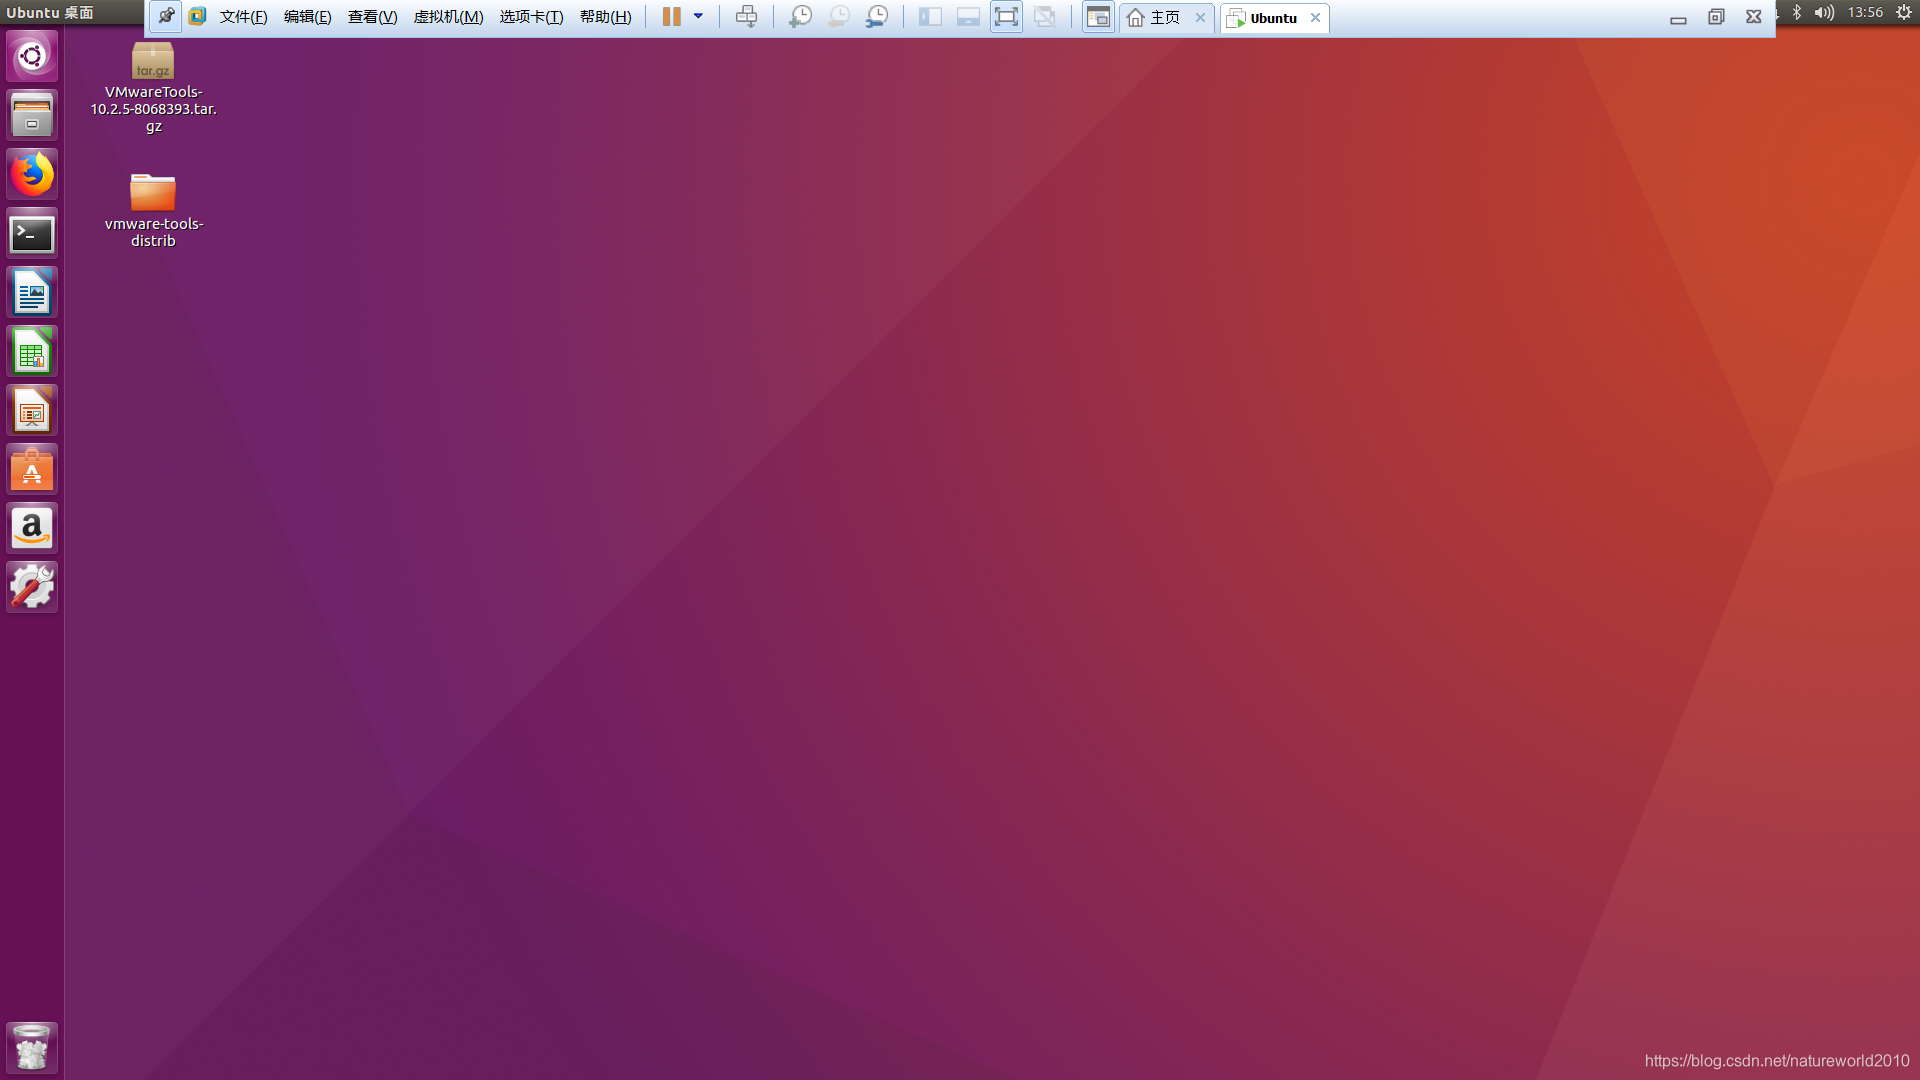The width and height of the screenshot is (1920, 1080).
Task: Open the 查看(V) menu
Action: (373, 17)
